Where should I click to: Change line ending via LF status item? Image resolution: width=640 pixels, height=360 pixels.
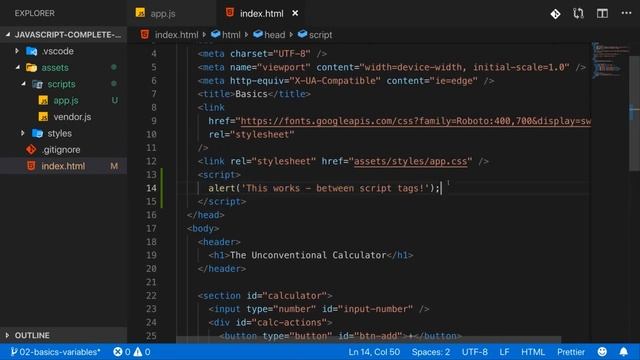[504, 352]
